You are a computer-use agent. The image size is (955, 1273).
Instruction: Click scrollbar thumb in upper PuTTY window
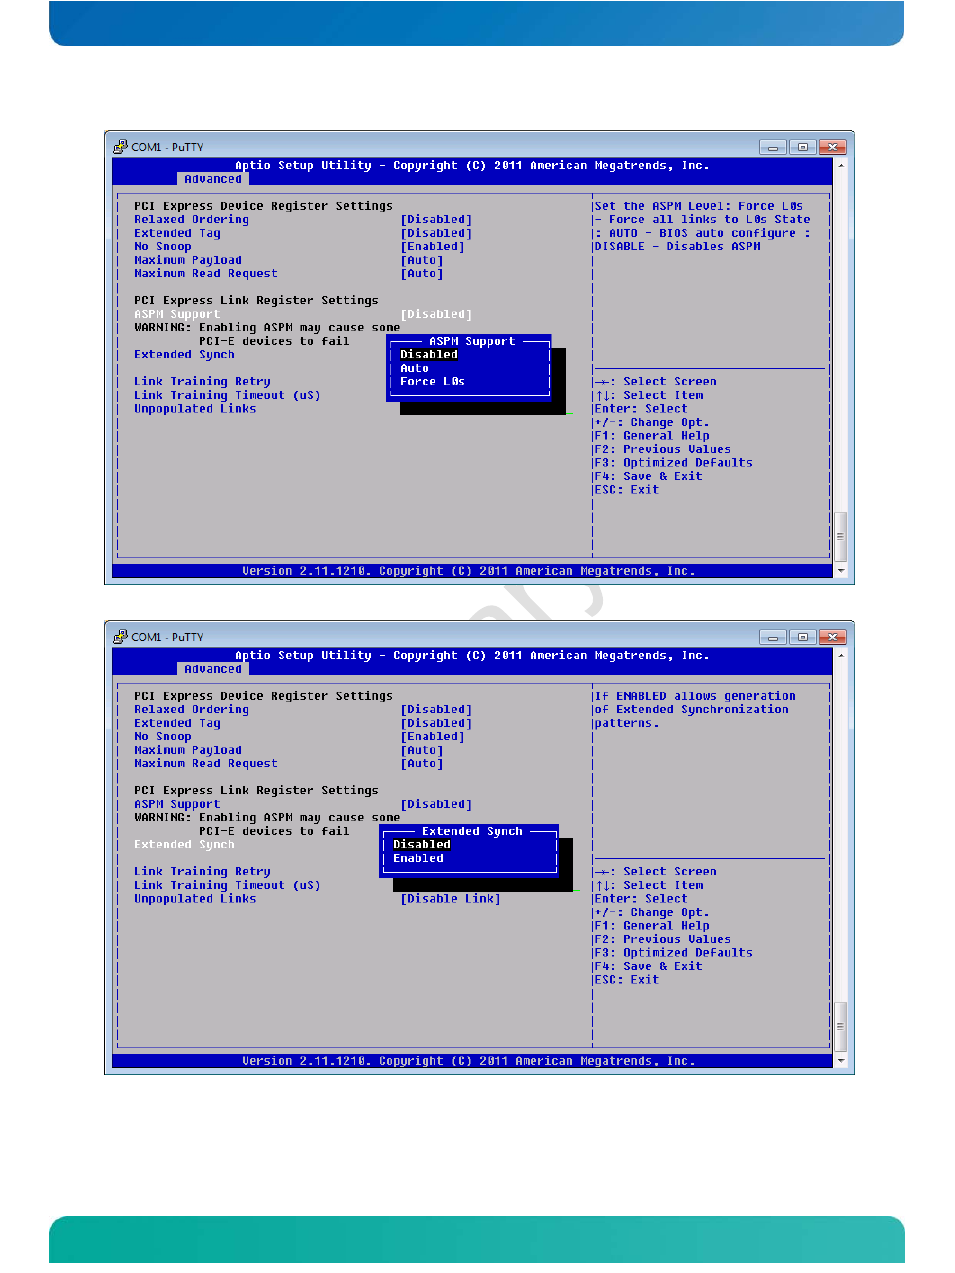[840, 536]
